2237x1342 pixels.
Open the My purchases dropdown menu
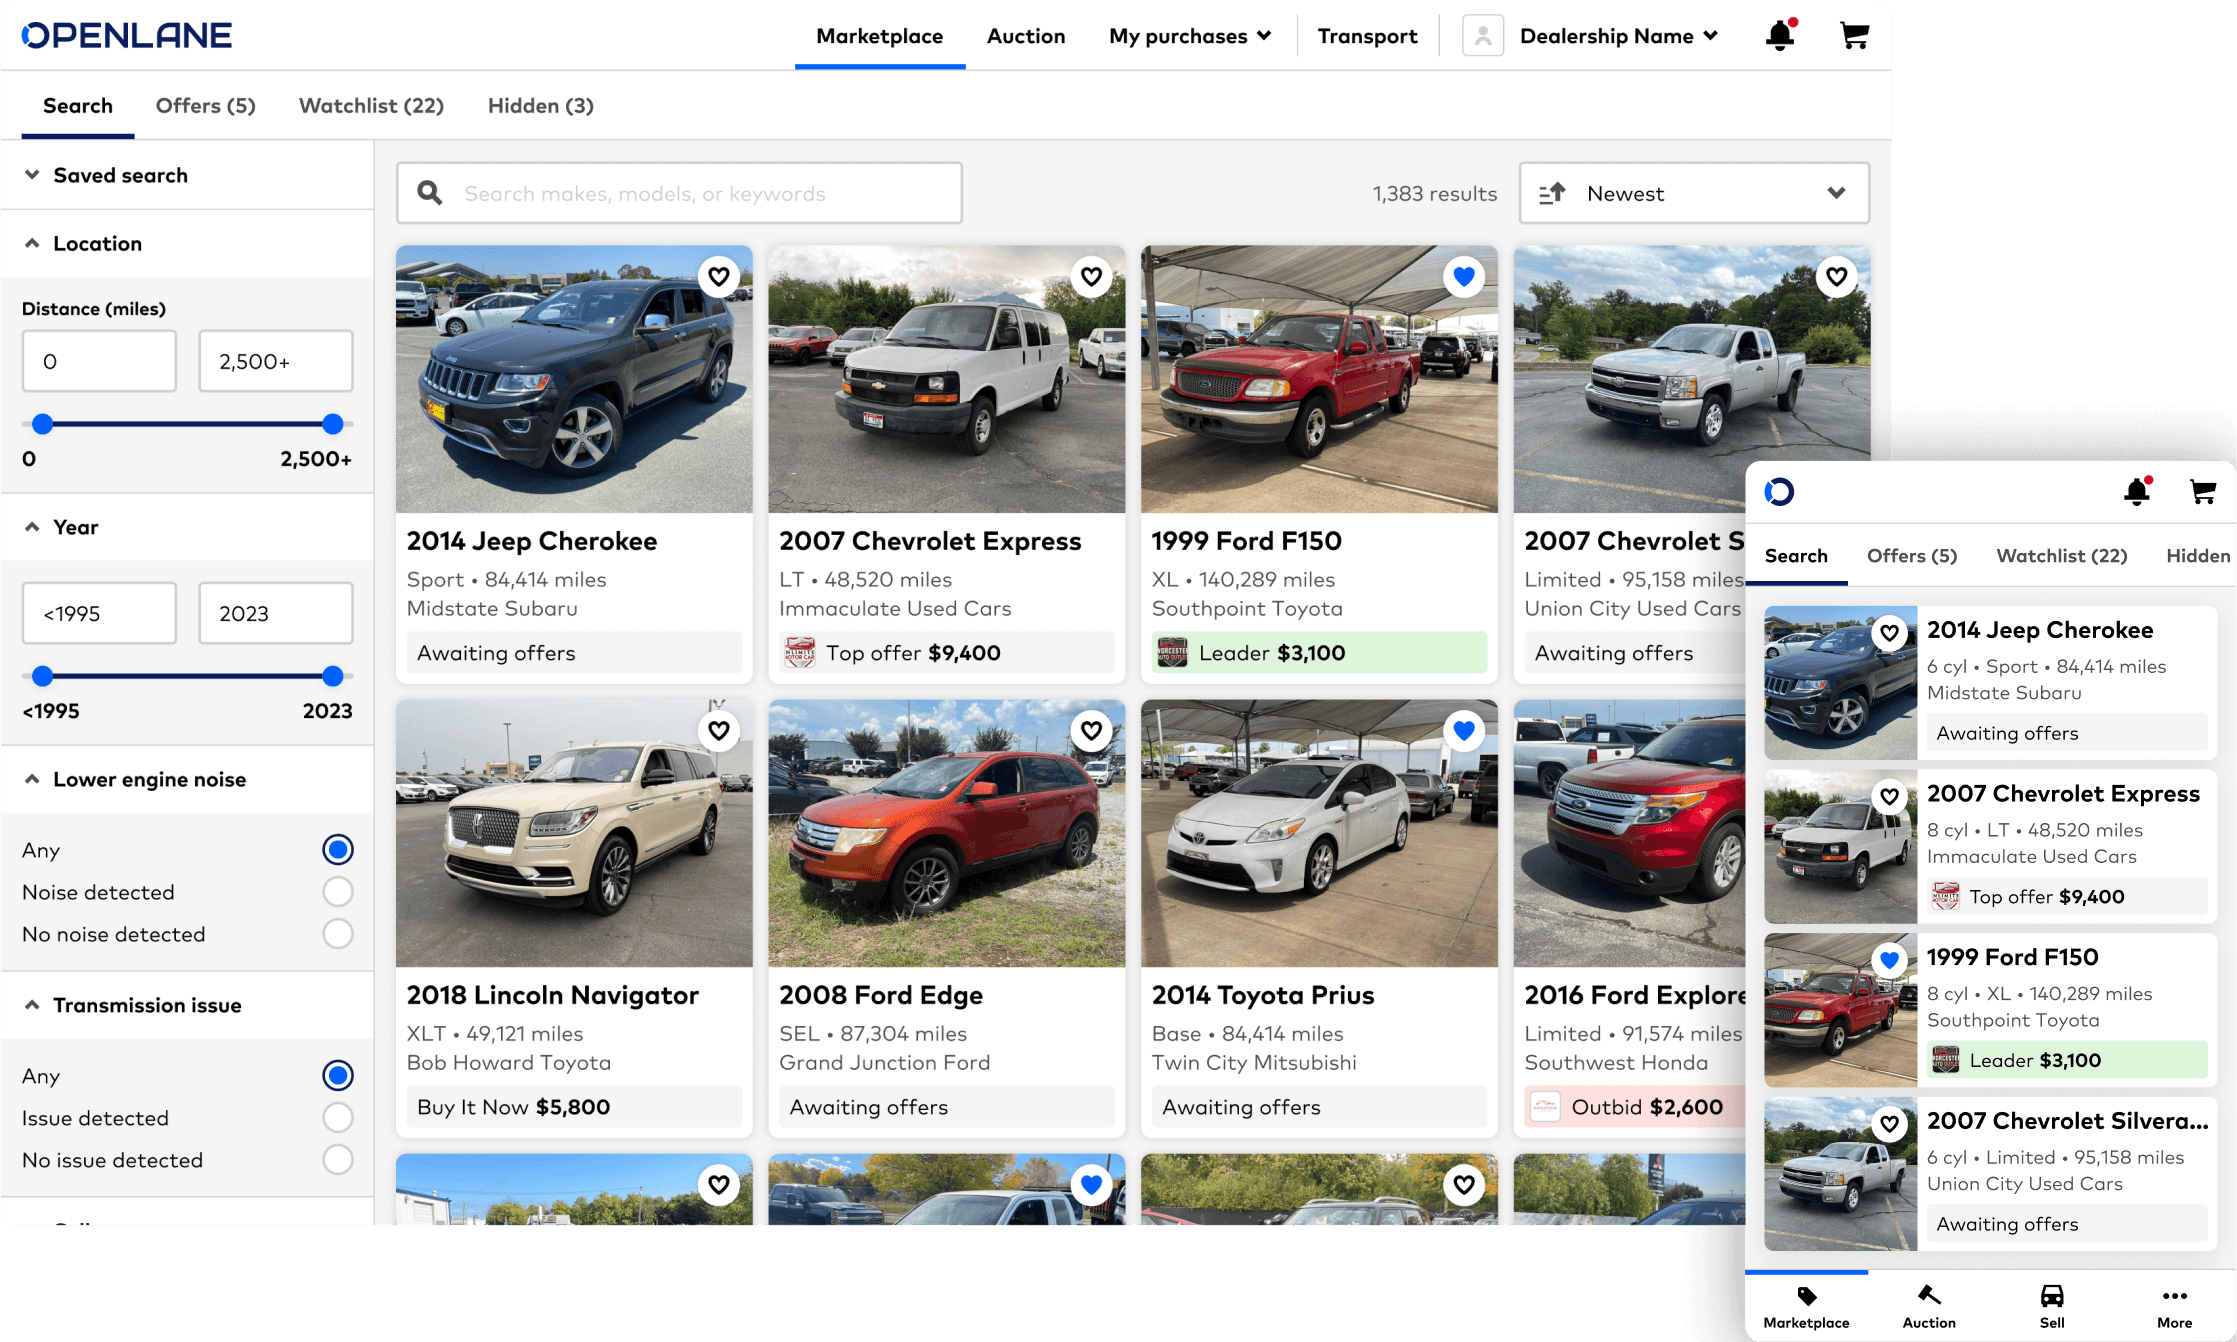tap(1189, 36)
